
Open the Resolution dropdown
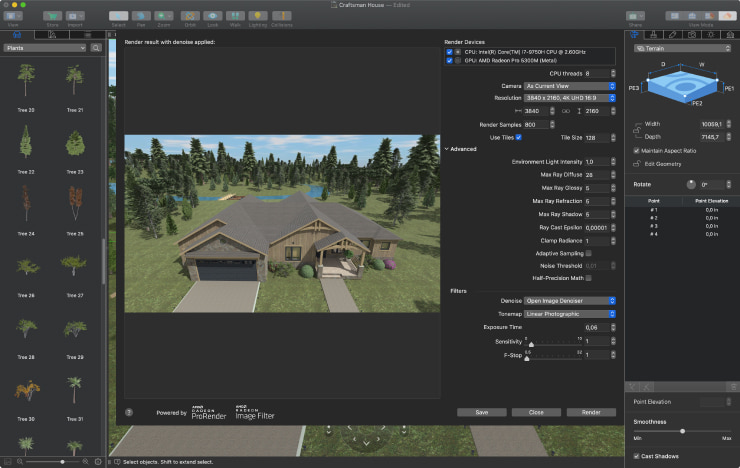point(570,98)
